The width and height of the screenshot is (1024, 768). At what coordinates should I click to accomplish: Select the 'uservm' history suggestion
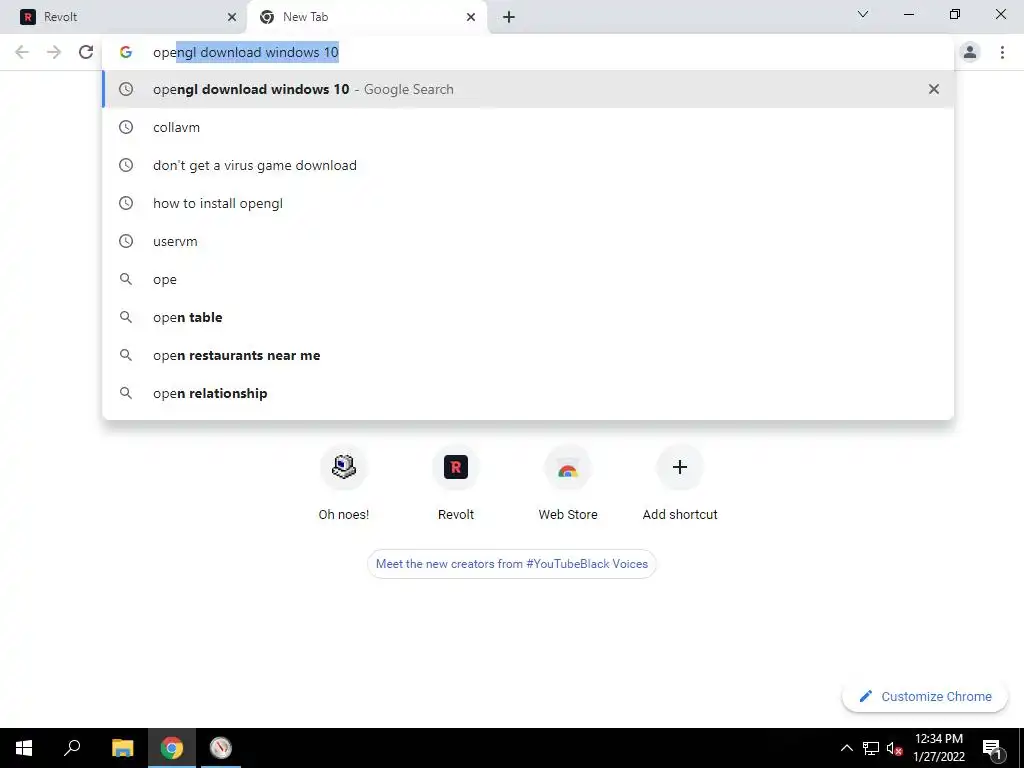pyautogui.click(x=528, y=241)
